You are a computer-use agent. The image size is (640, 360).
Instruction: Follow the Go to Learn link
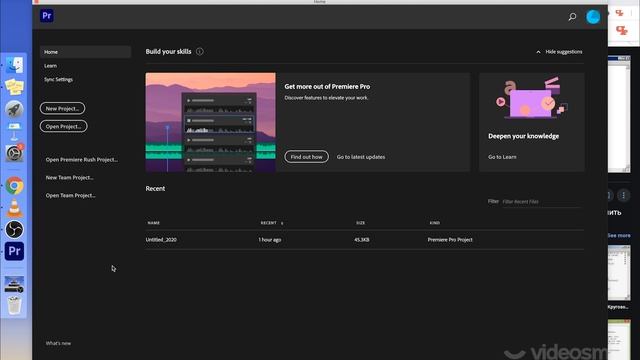pyautogui.click(x=502, y=157)
